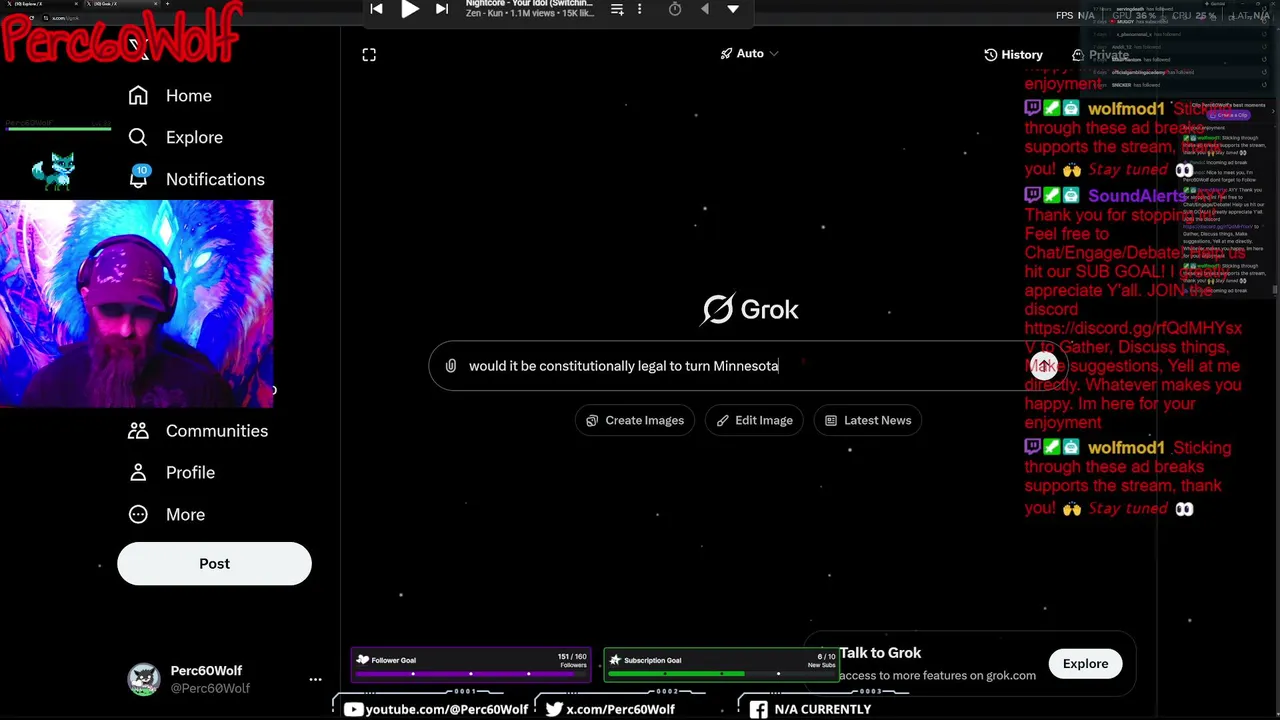Toggle Private chat mode

(x=1100, y=55)
